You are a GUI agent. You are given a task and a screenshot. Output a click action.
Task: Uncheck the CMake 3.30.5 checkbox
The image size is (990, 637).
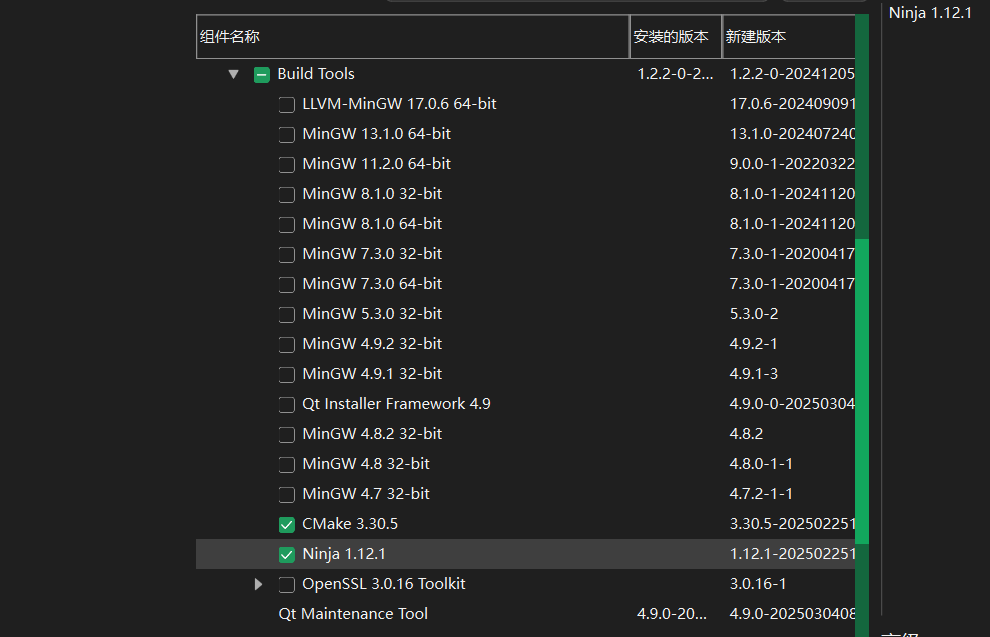287,525
